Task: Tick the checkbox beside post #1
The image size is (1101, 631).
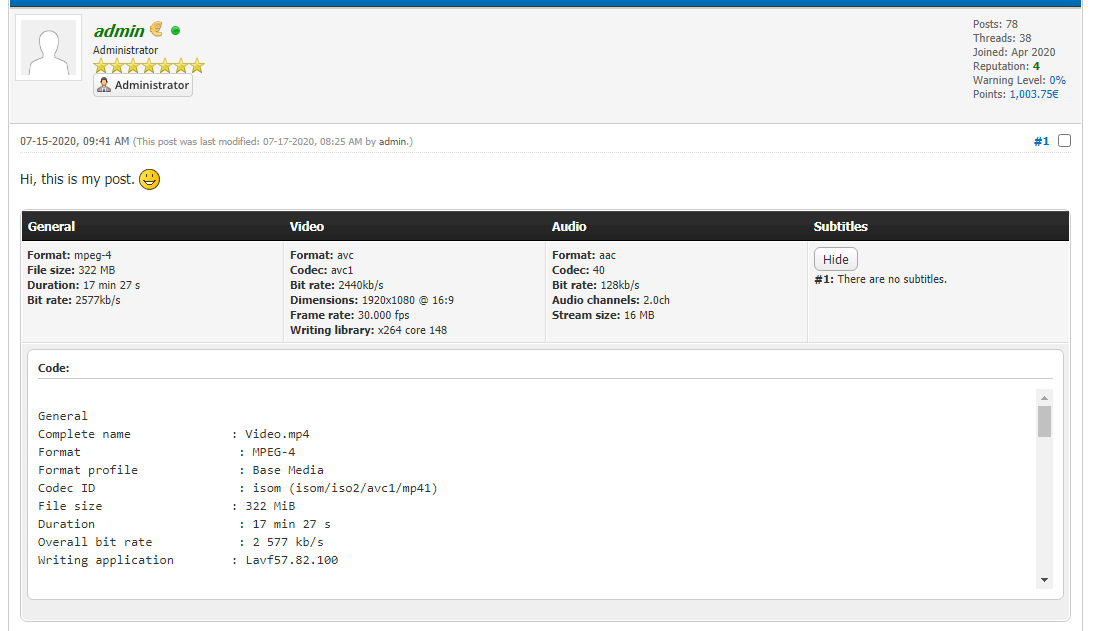Action: coord(1064,141)
